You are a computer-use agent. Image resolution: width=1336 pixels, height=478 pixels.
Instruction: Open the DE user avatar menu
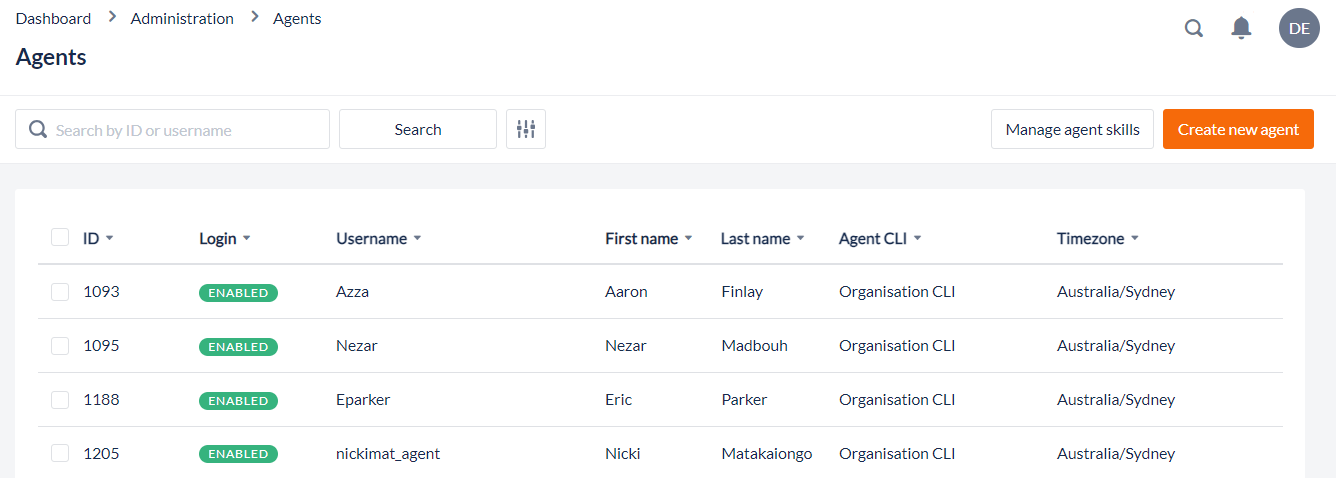click(1299, 28)
